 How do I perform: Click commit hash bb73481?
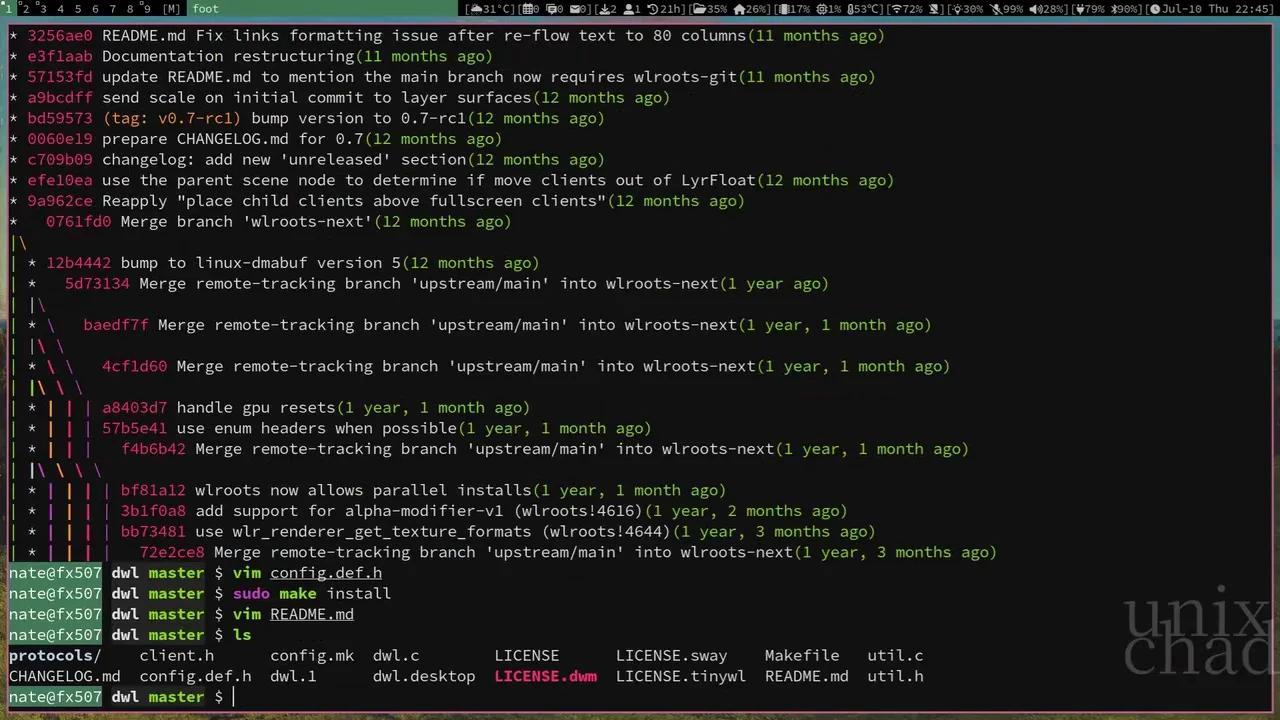(153, 532)
